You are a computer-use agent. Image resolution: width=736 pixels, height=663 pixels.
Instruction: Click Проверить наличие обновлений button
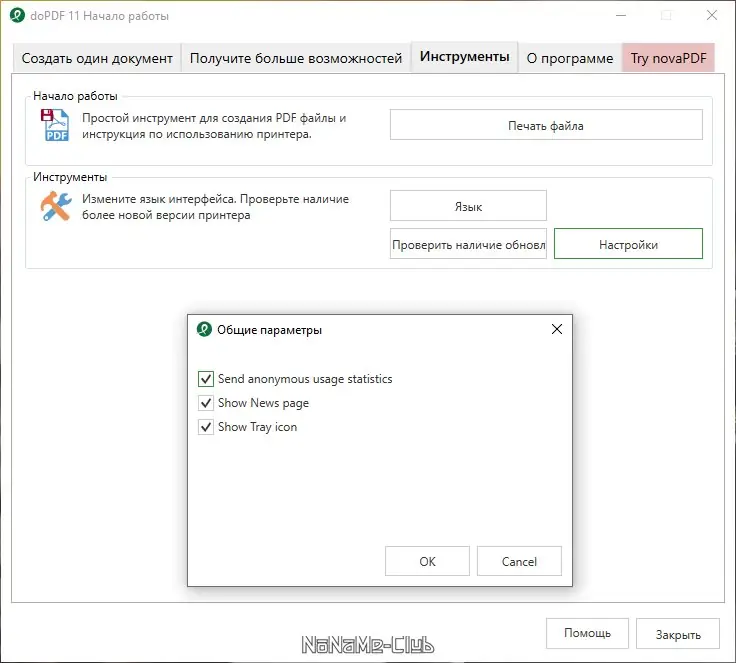pyautogui.click(x=468, y=244)
